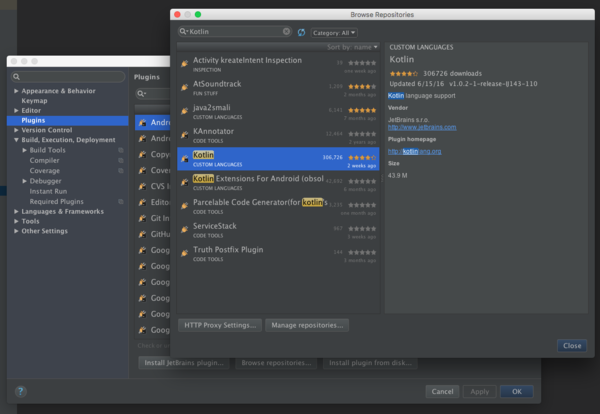Click the Git plugin icon in Settings plugin list
The image size is (600, 414).
click(142, 218)
